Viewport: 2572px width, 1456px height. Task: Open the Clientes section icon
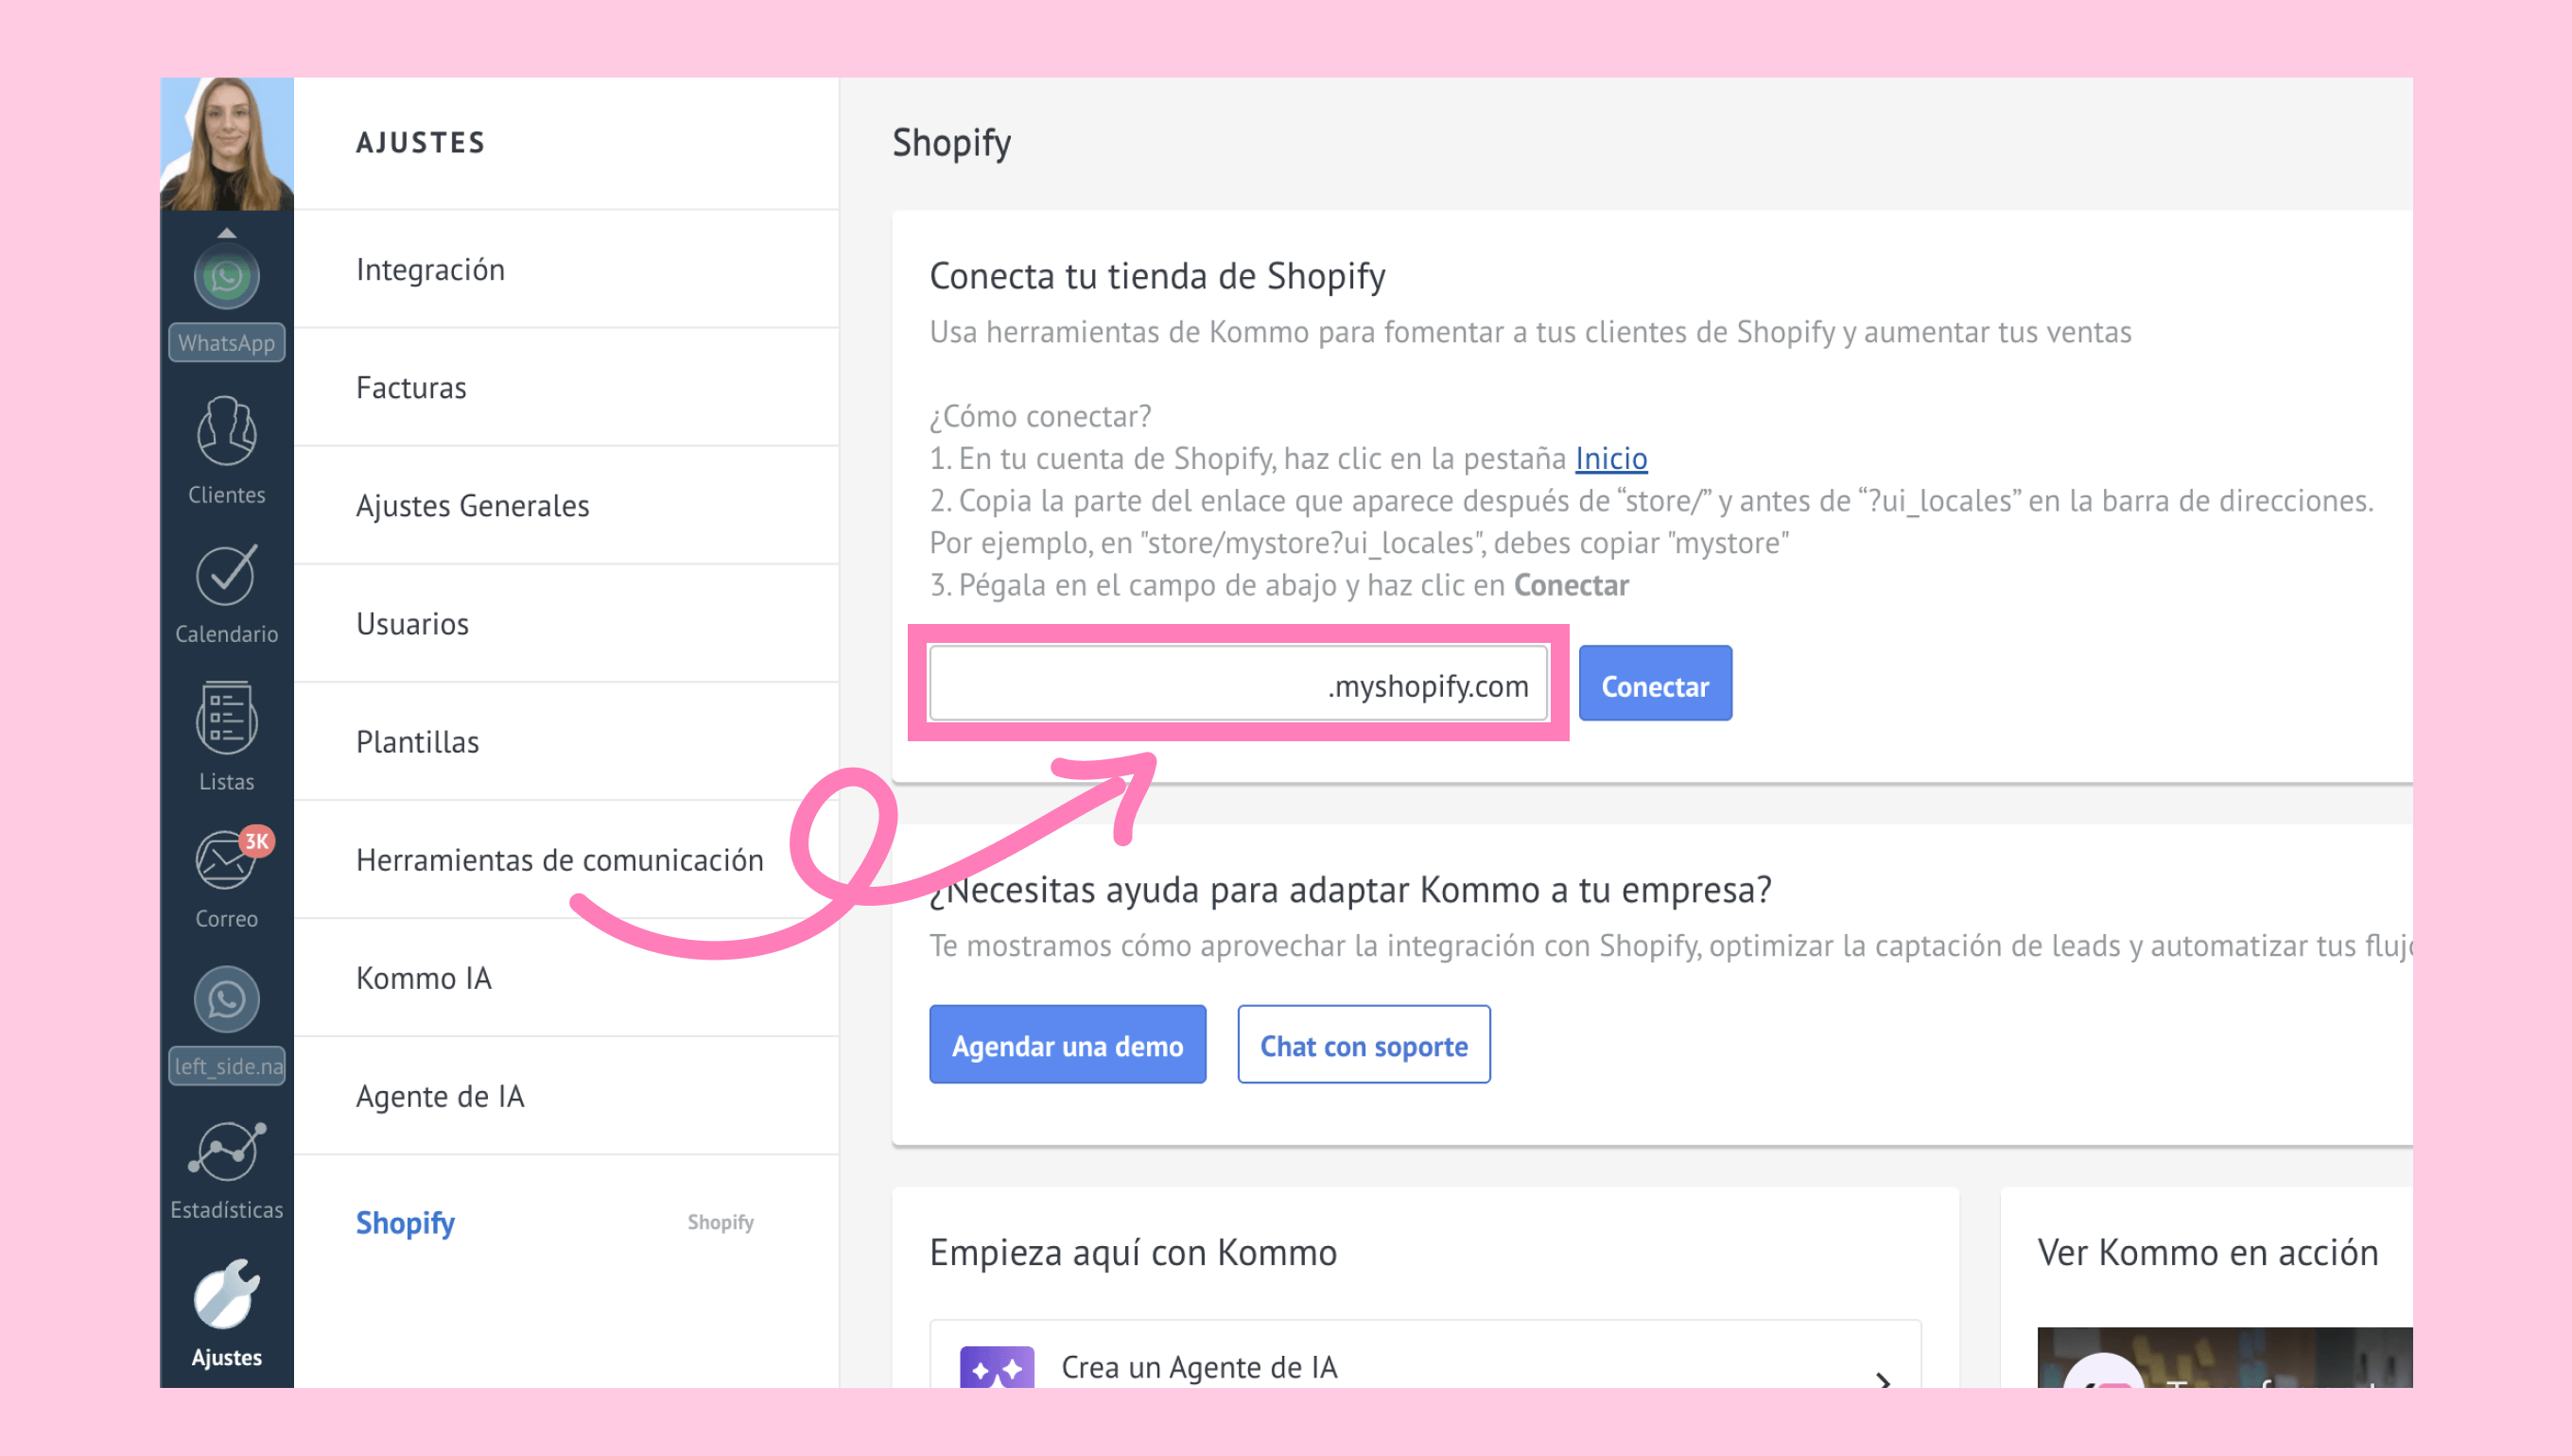pyautogui.click(x=226, y=432)
